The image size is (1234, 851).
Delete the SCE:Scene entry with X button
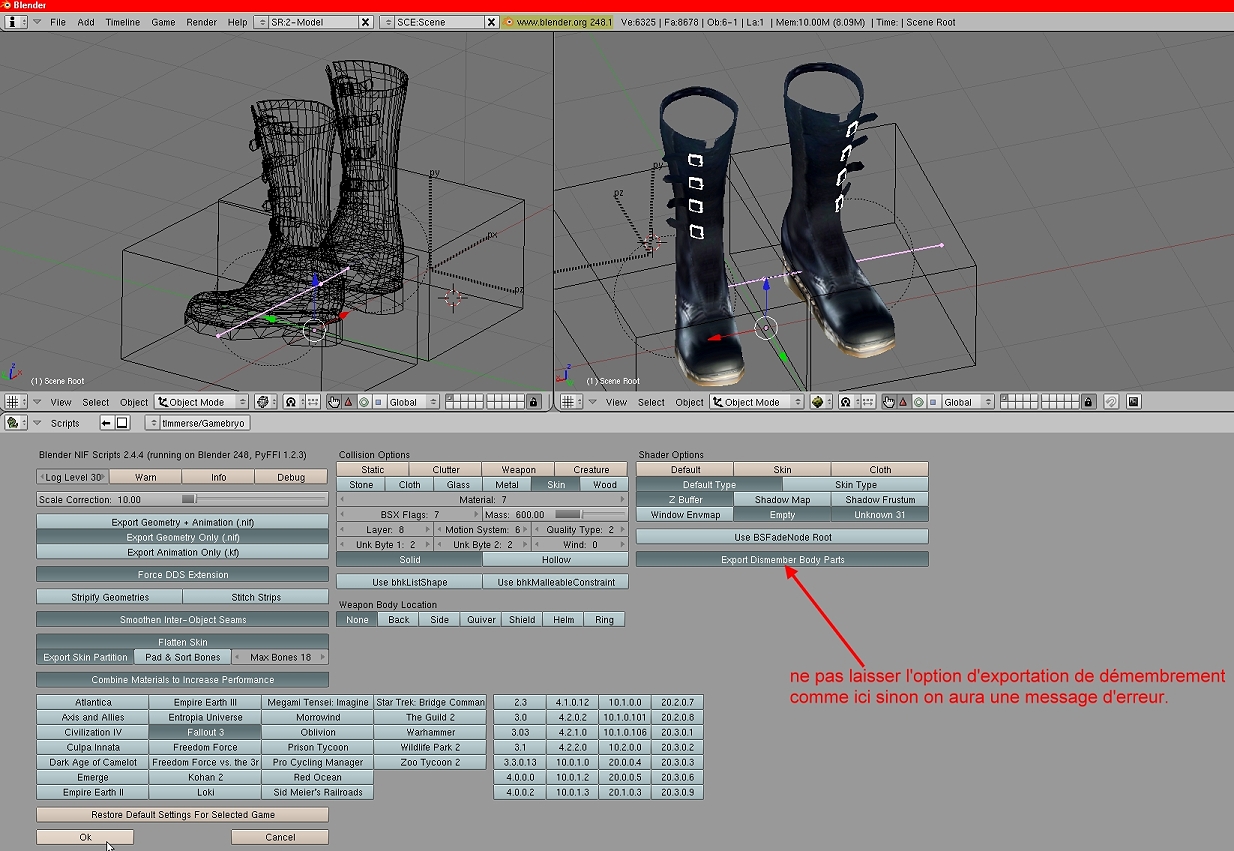491,22
